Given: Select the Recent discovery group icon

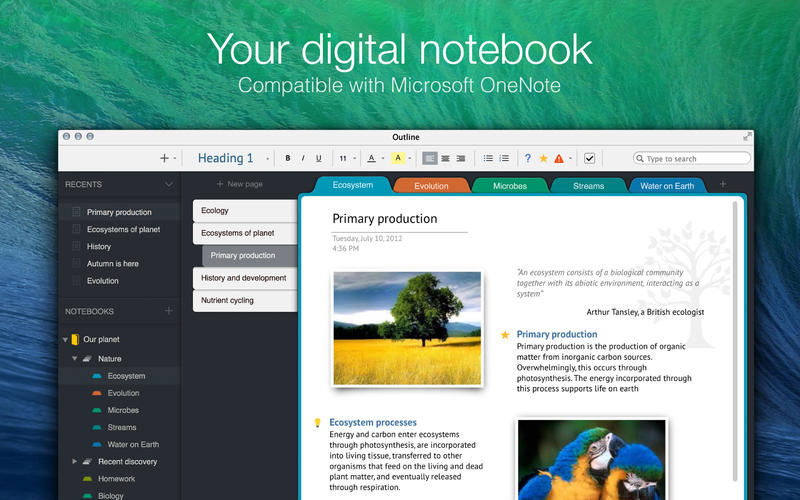Looking at the screenshot, I should tap(87, 461).
